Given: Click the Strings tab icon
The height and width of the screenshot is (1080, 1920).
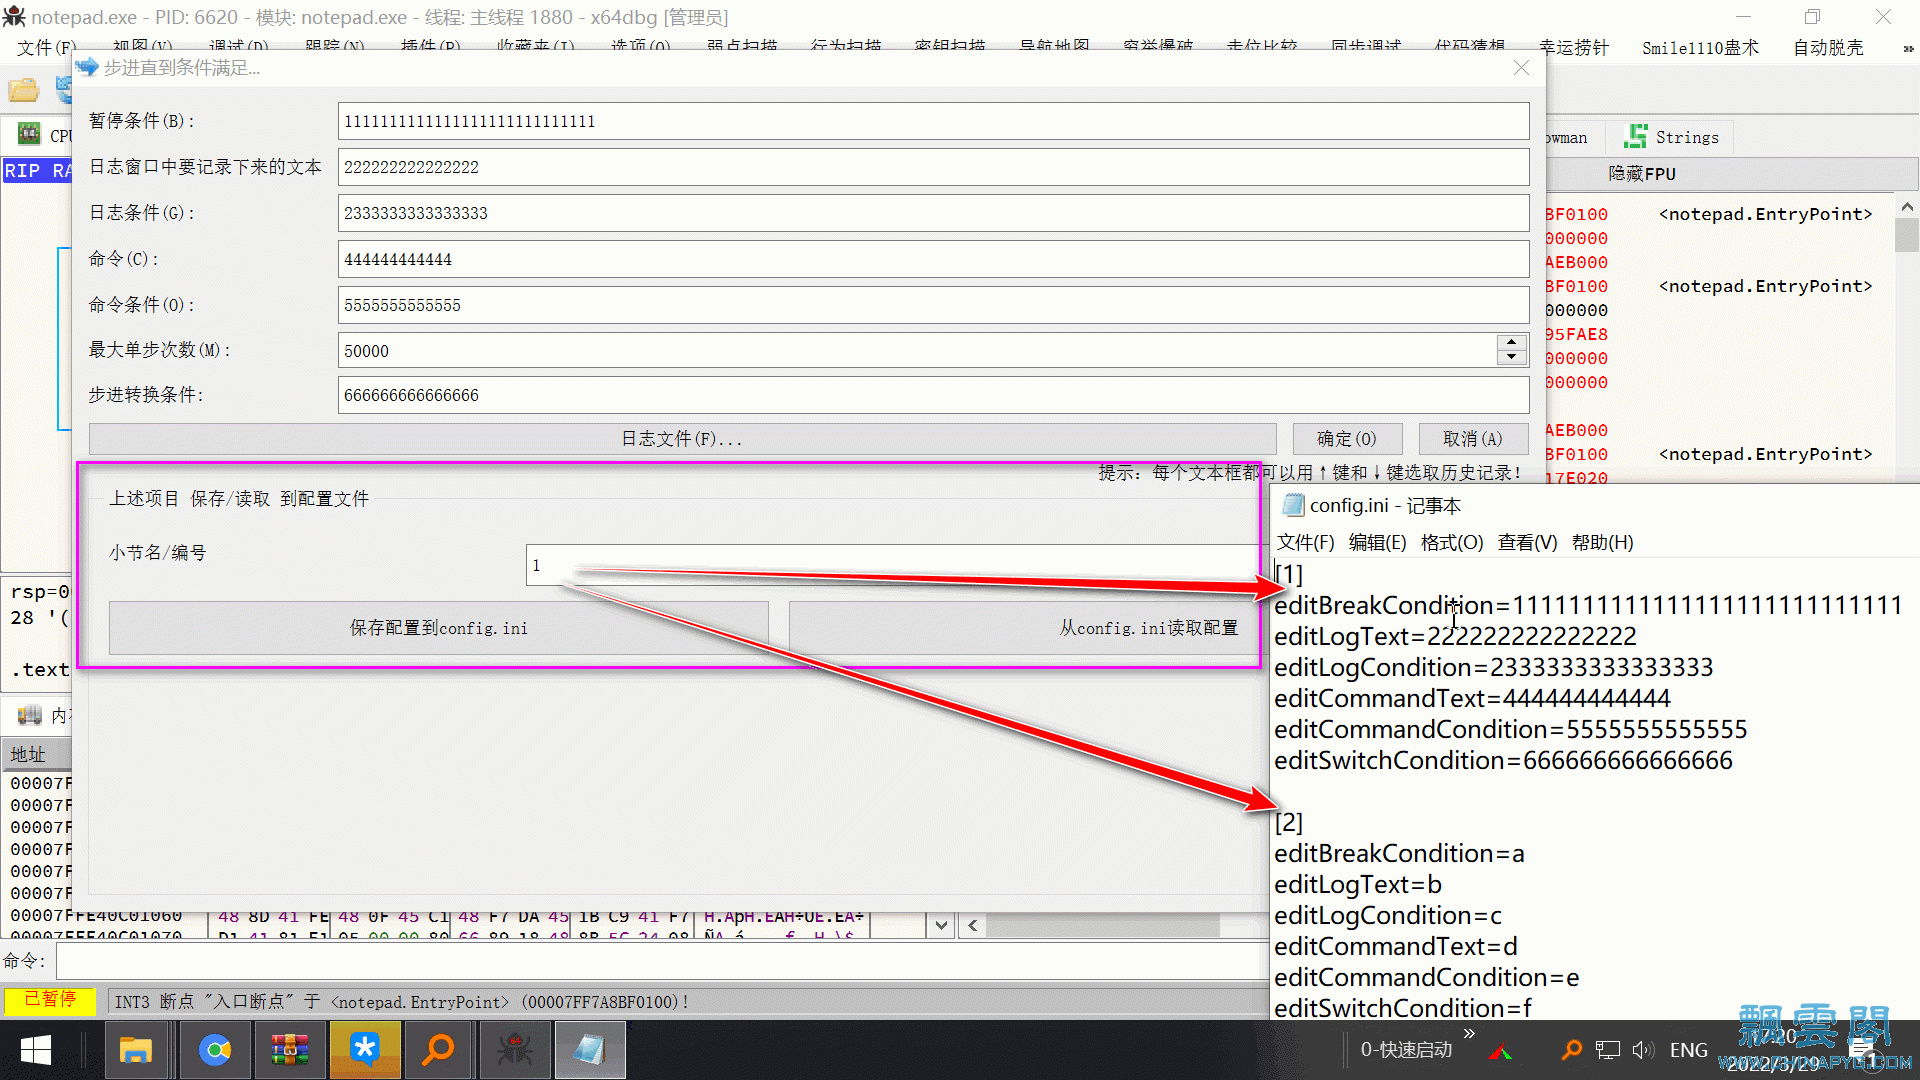Looking at the screenshot, I should 1636,136.
